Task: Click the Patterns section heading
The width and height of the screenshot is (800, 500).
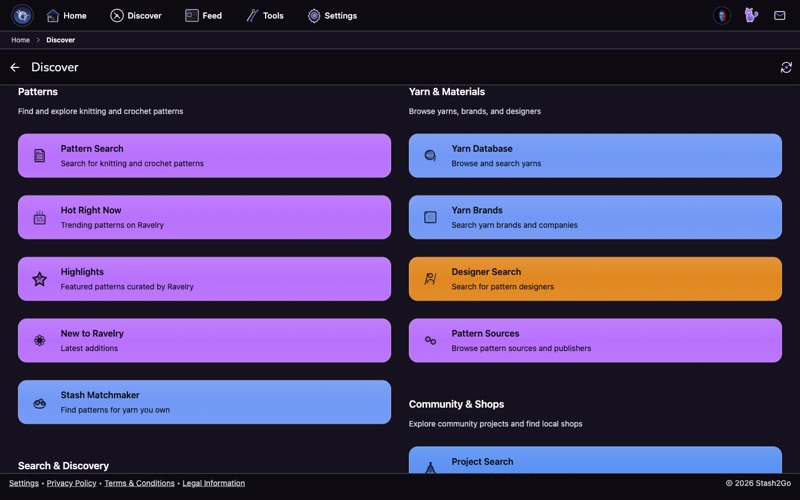Action: [38, 92]
